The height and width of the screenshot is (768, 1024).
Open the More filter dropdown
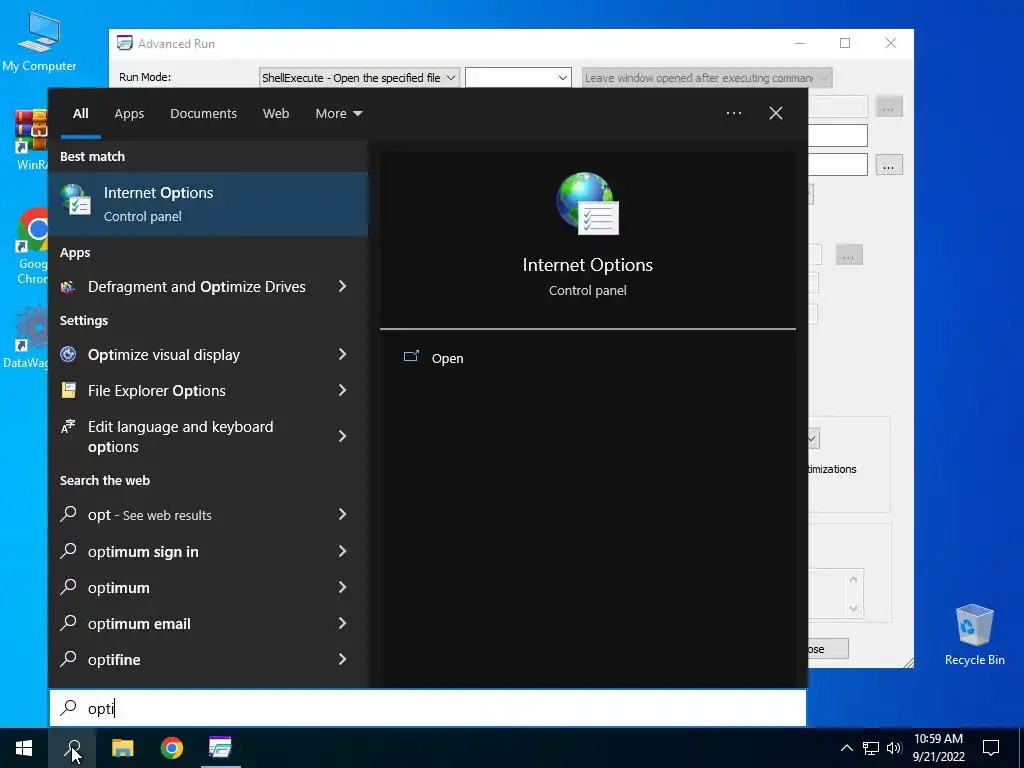coord(338,114)
